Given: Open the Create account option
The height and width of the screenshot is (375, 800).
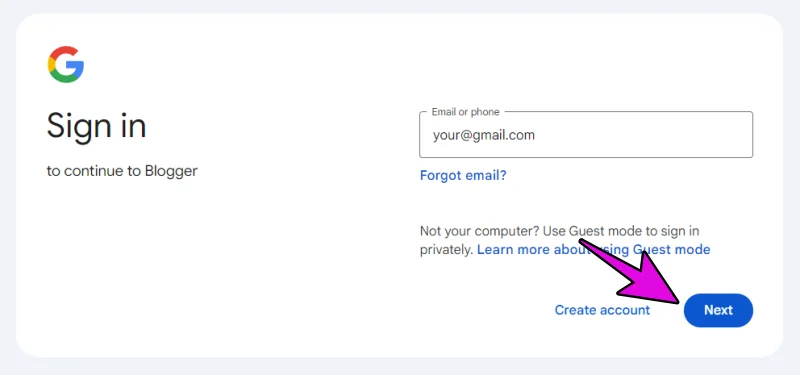Looking at the screenshot, I should point(602,310).
